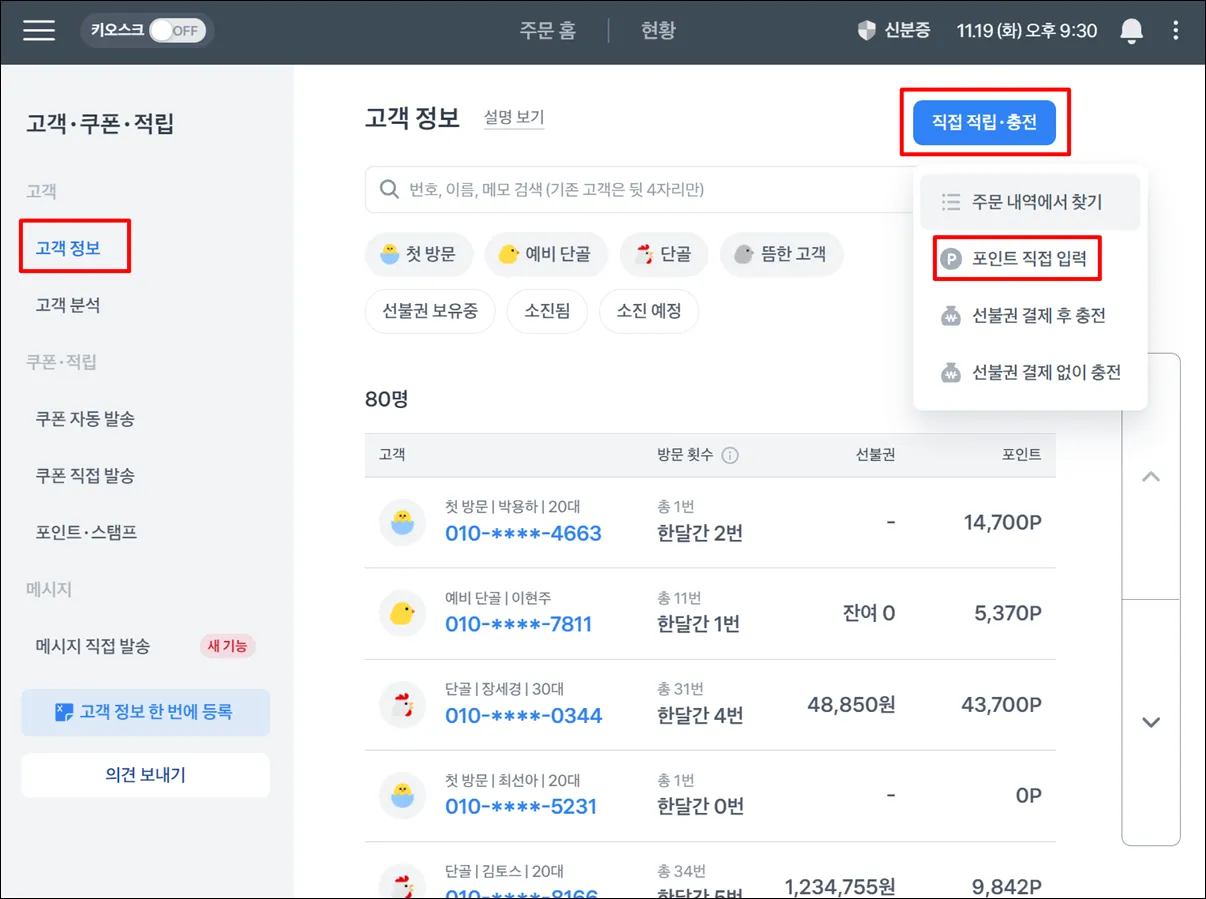1206x899 pixels.
Task: Click the 고객 정보 한 번에 등록 button
Action: click(146, 712)
